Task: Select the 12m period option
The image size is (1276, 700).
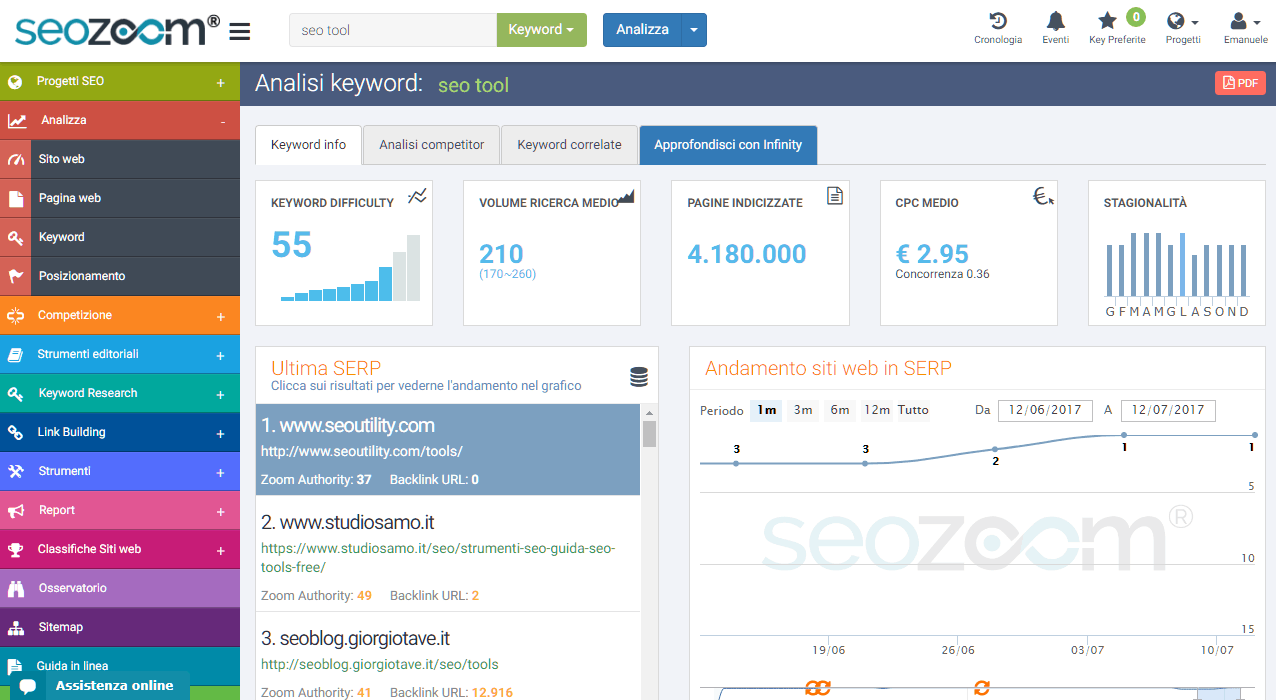Action: (x=877, y=410)
